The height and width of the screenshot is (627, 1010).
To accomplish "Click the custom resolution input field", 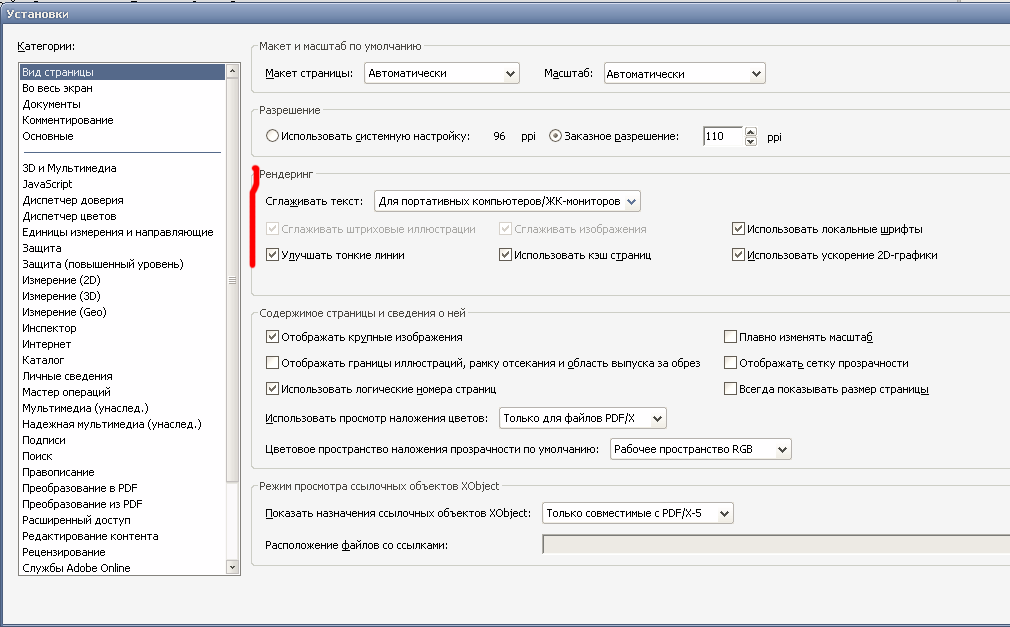I will point(723,137).
